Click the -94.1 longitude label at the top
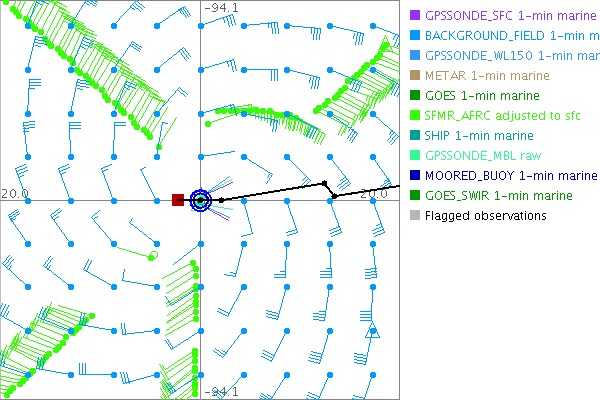Viewport: 600px width, 400px height. 221,8
